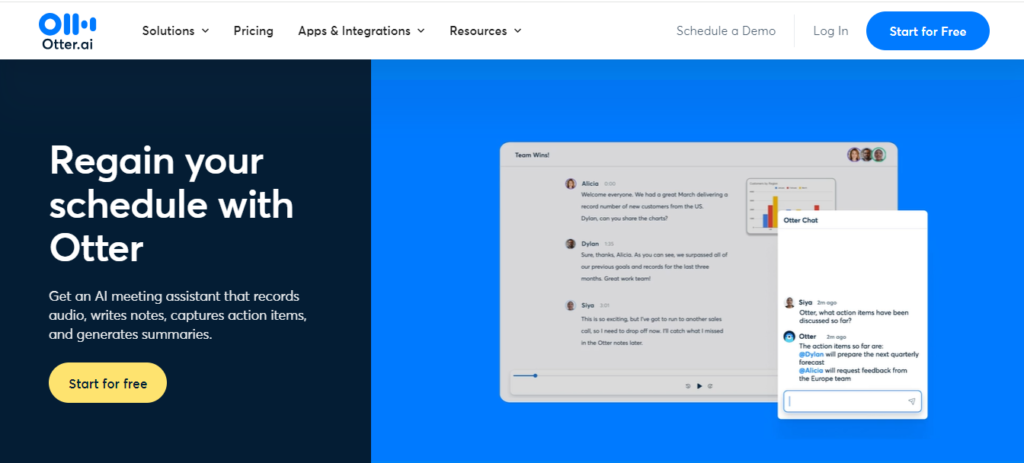Viewport: 1024px width, 463px height.
Task: Click the name Dylan in the transcript
Action: [590, 244]
